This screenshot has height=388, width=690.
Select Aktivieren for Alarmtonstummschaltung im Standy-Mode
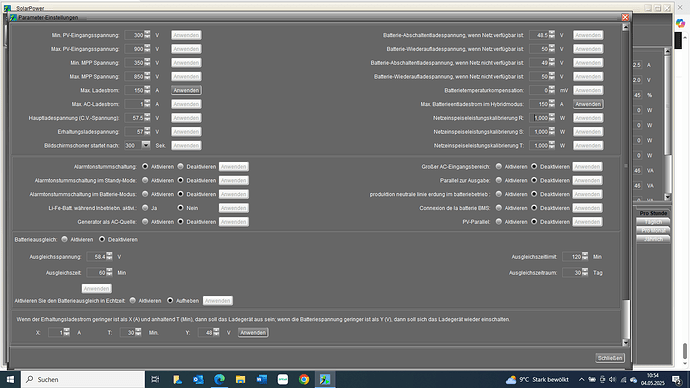(x=145, y=180)
